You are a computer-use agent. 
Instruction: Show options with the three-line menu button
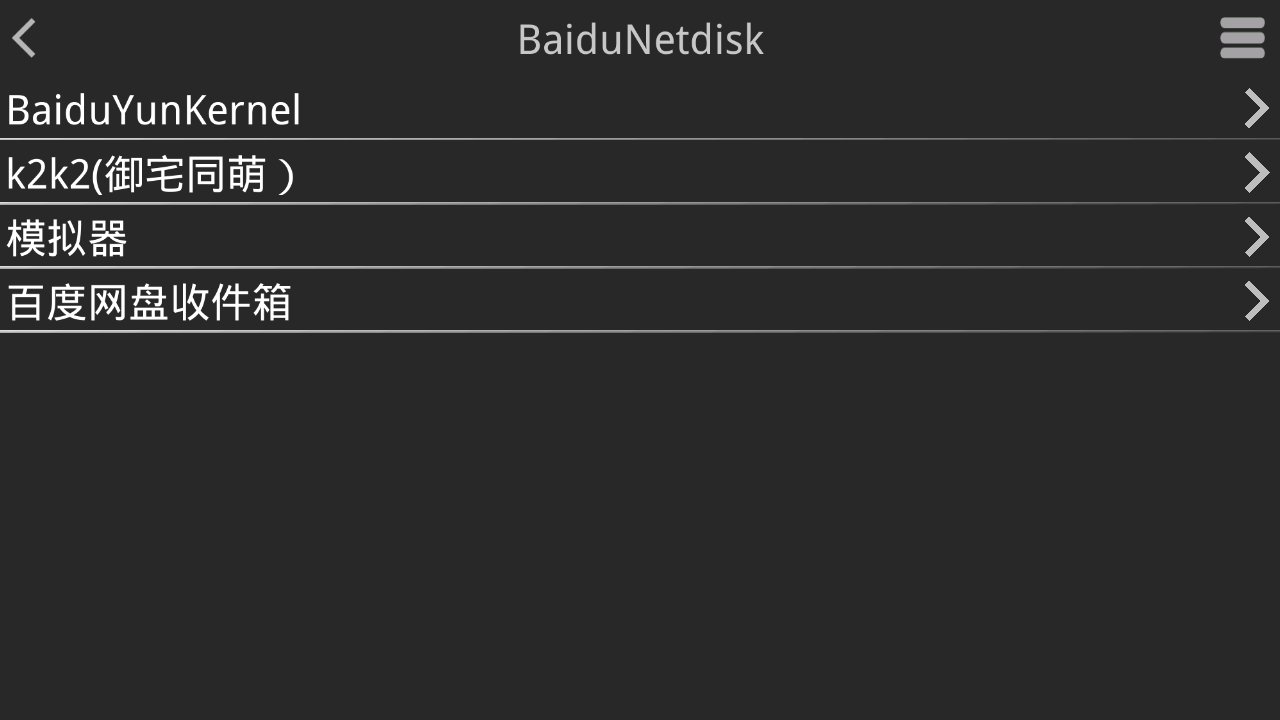[x=1242, y=39]
